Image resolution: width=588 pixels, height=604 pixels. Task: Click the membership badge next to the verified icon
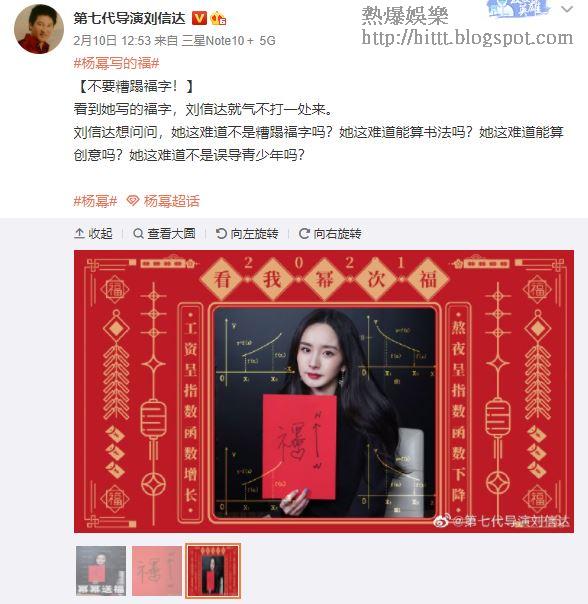click(x=218, y=18)
